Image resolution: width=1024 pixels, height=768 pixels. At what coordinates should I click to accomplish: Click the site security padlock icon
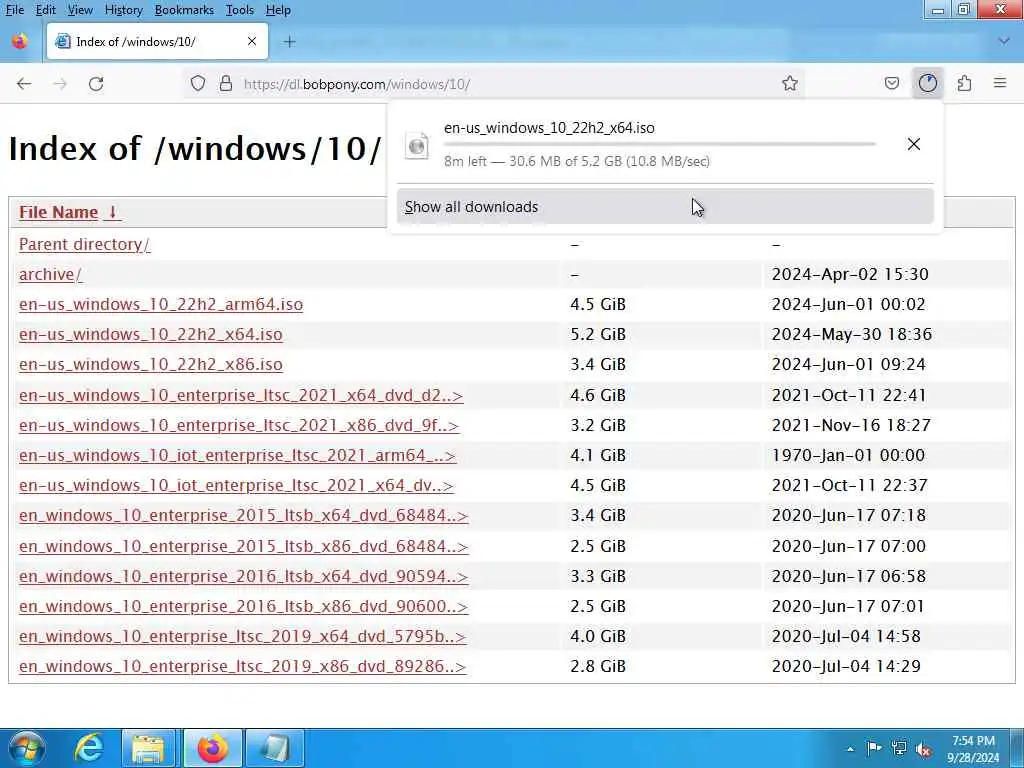[226, 84]
